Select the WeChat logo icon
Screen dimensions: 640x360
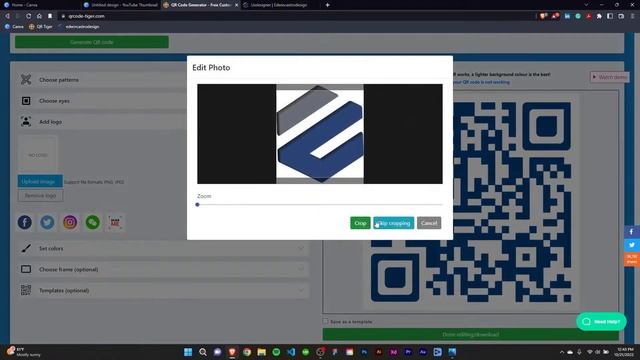[93, 222]
